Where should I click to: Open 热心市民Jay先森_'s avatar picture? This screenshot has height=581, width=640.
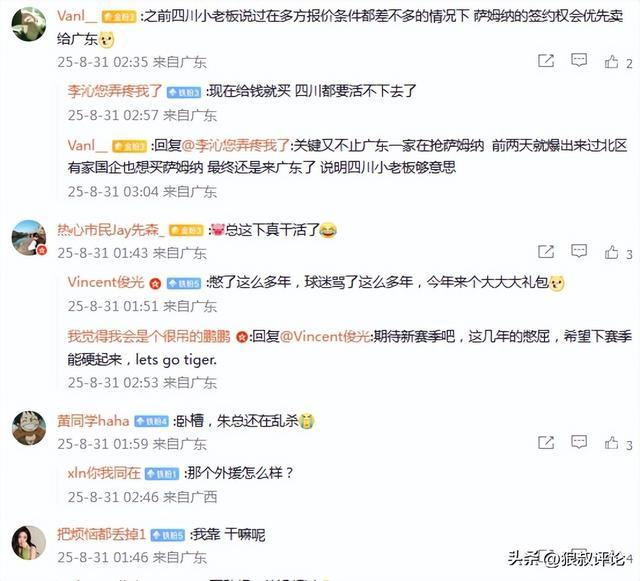[29, 238]
